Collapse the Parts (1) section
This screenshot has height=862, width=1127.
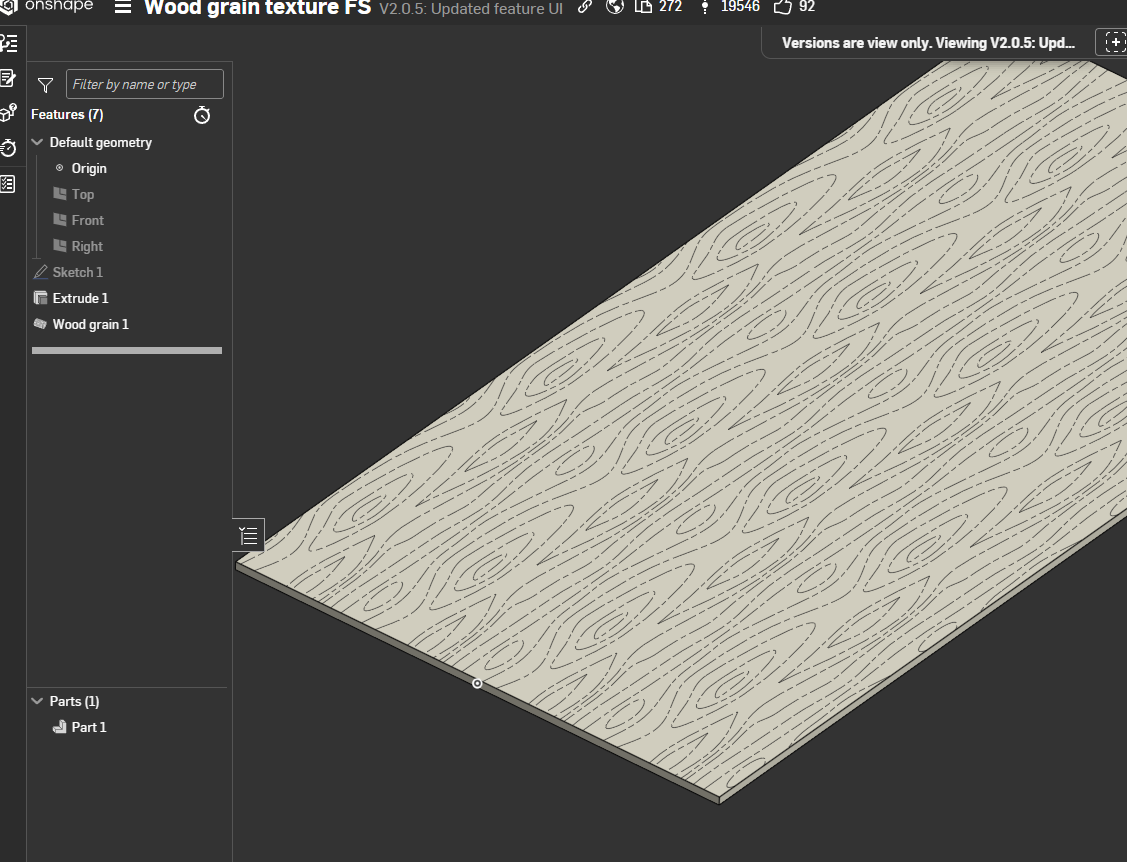(37, 701)
